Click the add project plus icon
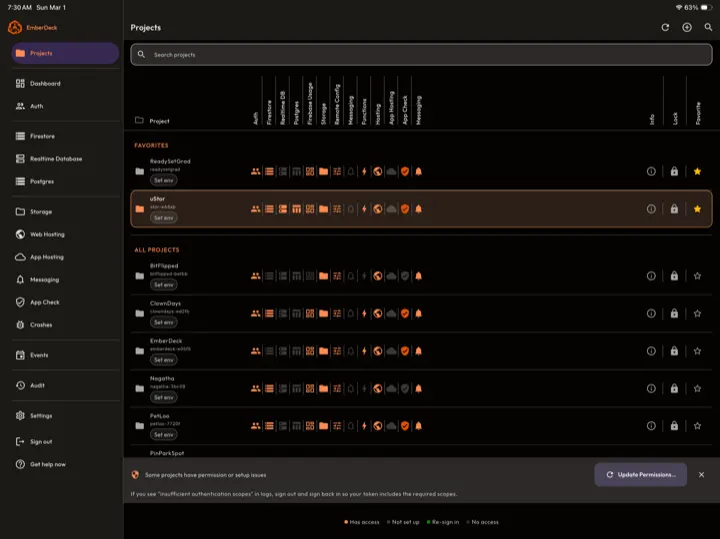Screen dimensions: 720x539 click(x=687, y=28)
